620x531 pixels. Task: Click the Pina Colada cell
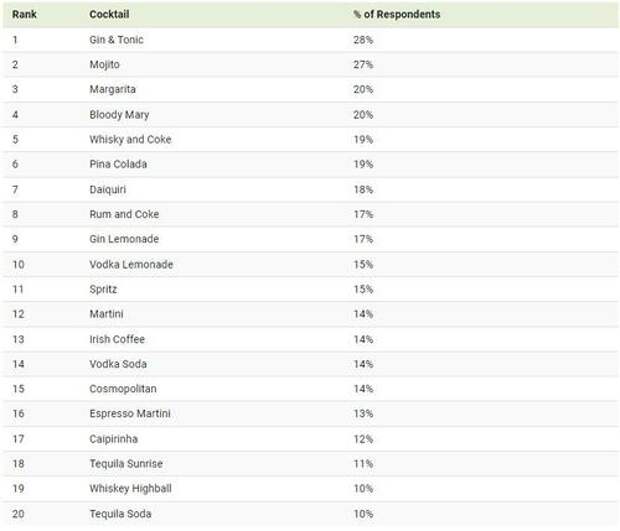click(118, 164)
